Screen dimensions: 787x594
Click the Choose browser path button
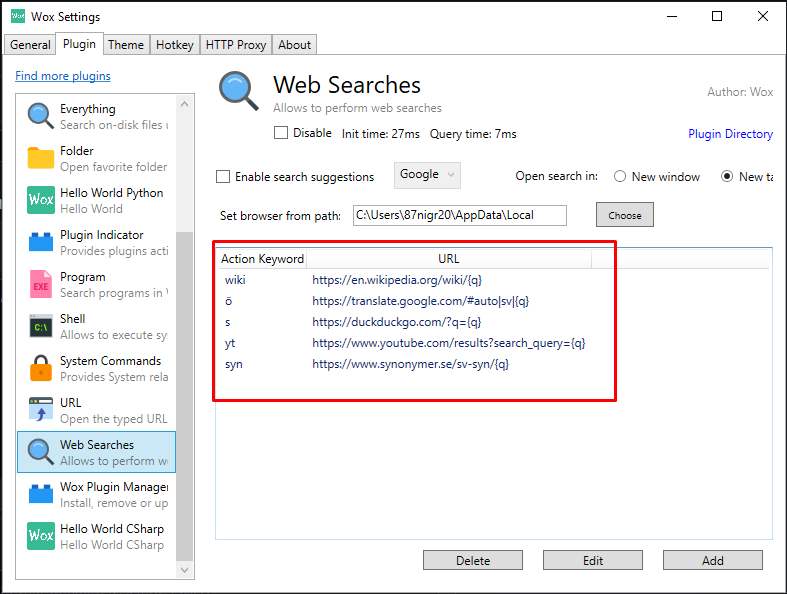[625, 215]
